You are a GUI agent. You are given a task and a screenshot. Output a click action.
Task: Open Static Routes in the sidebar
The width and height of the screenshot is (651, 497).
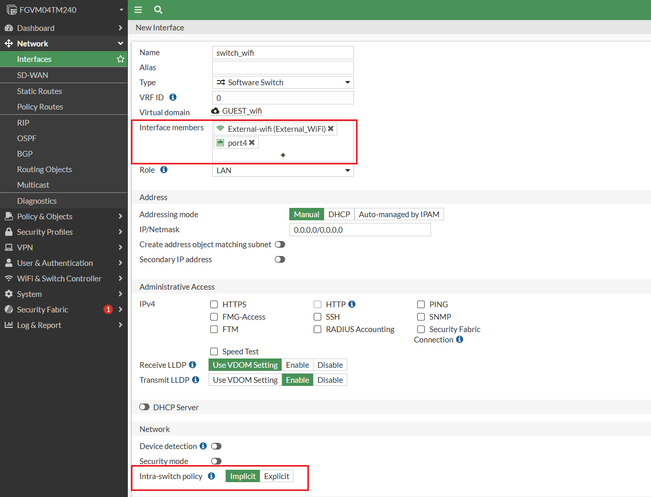point(64,91)
